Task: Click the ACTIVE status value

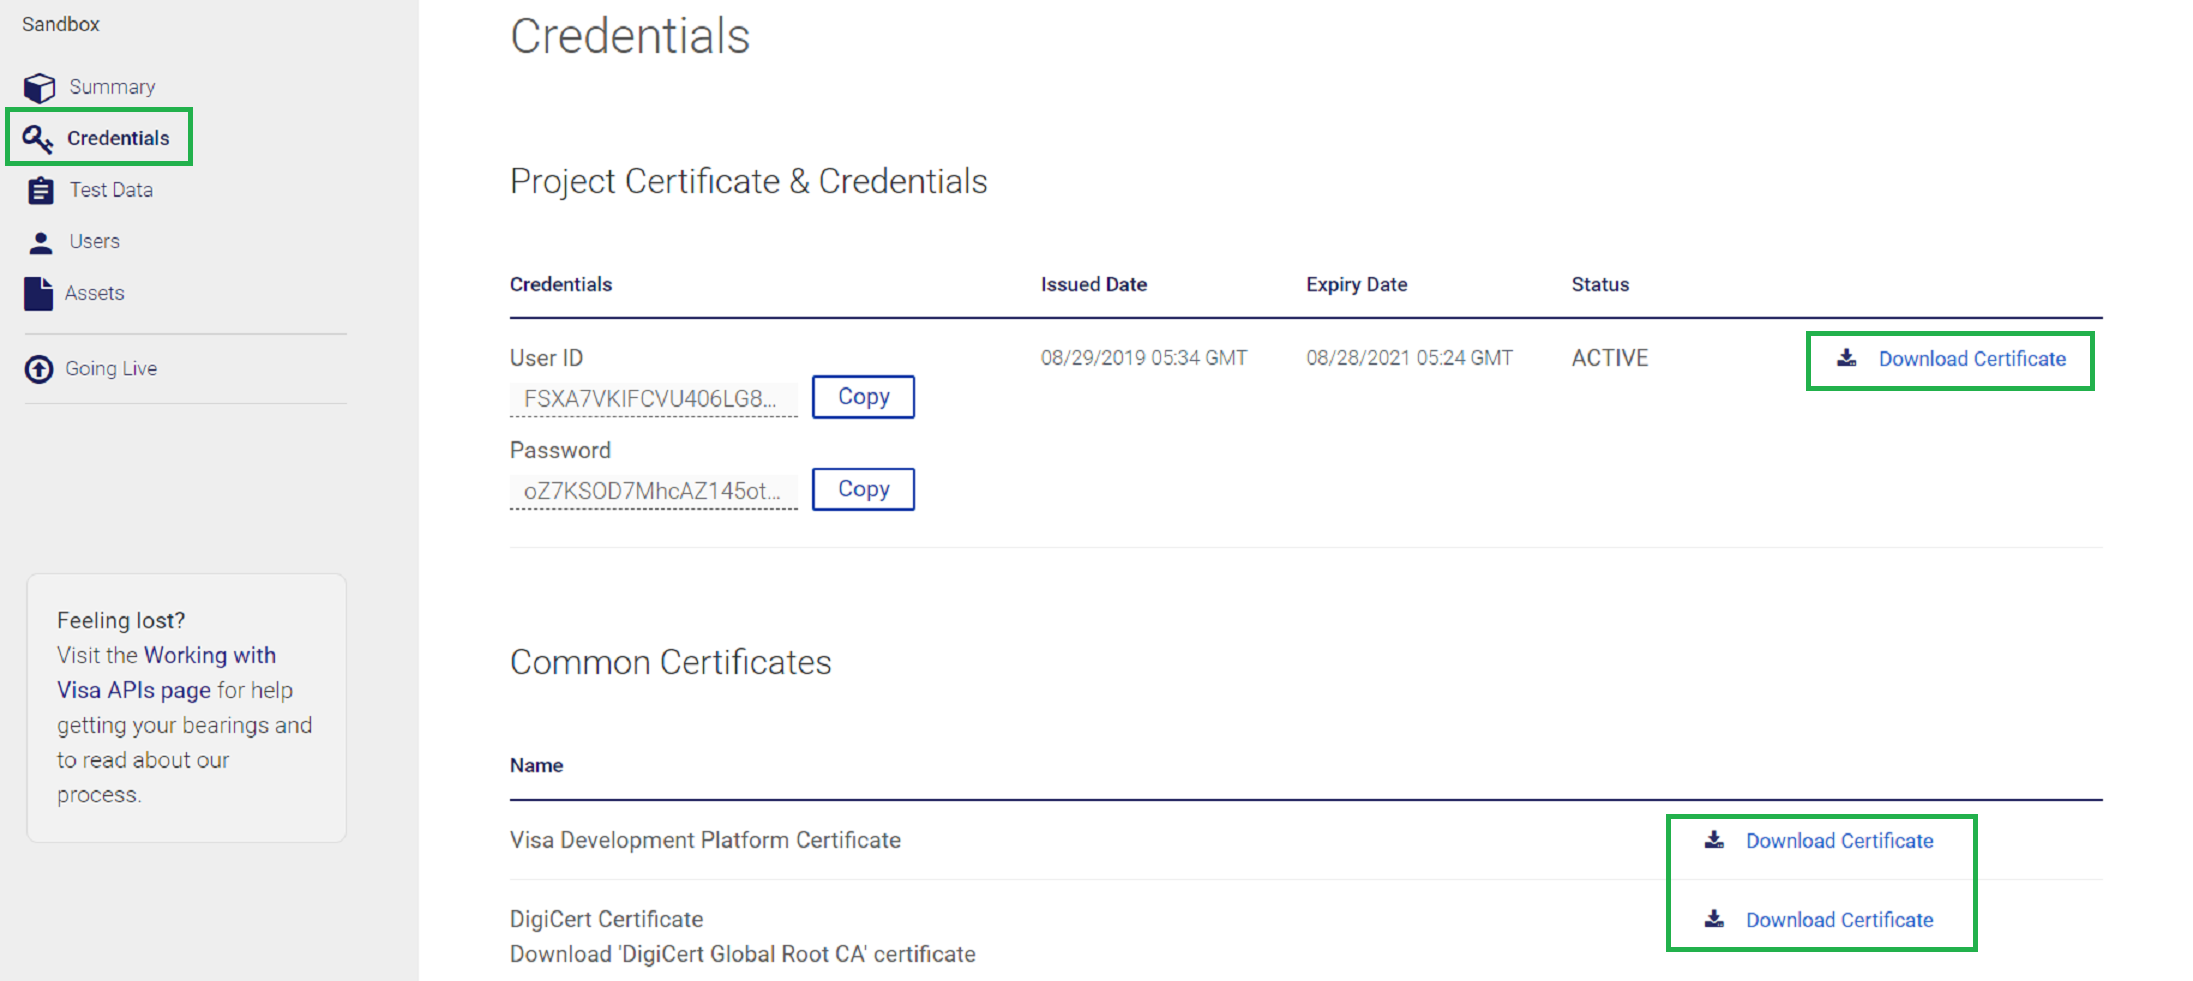Action: click(1609, 358)
